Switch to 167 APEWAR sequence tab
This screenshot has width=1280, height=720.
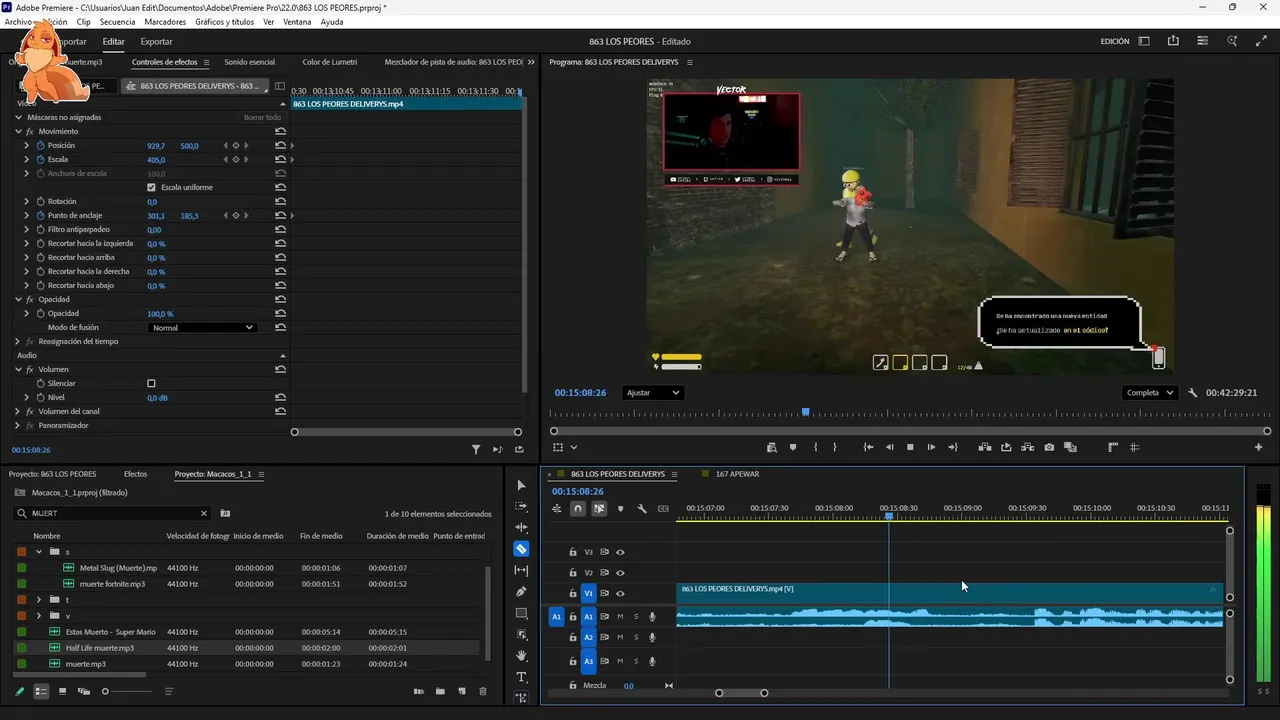point(737,474)
